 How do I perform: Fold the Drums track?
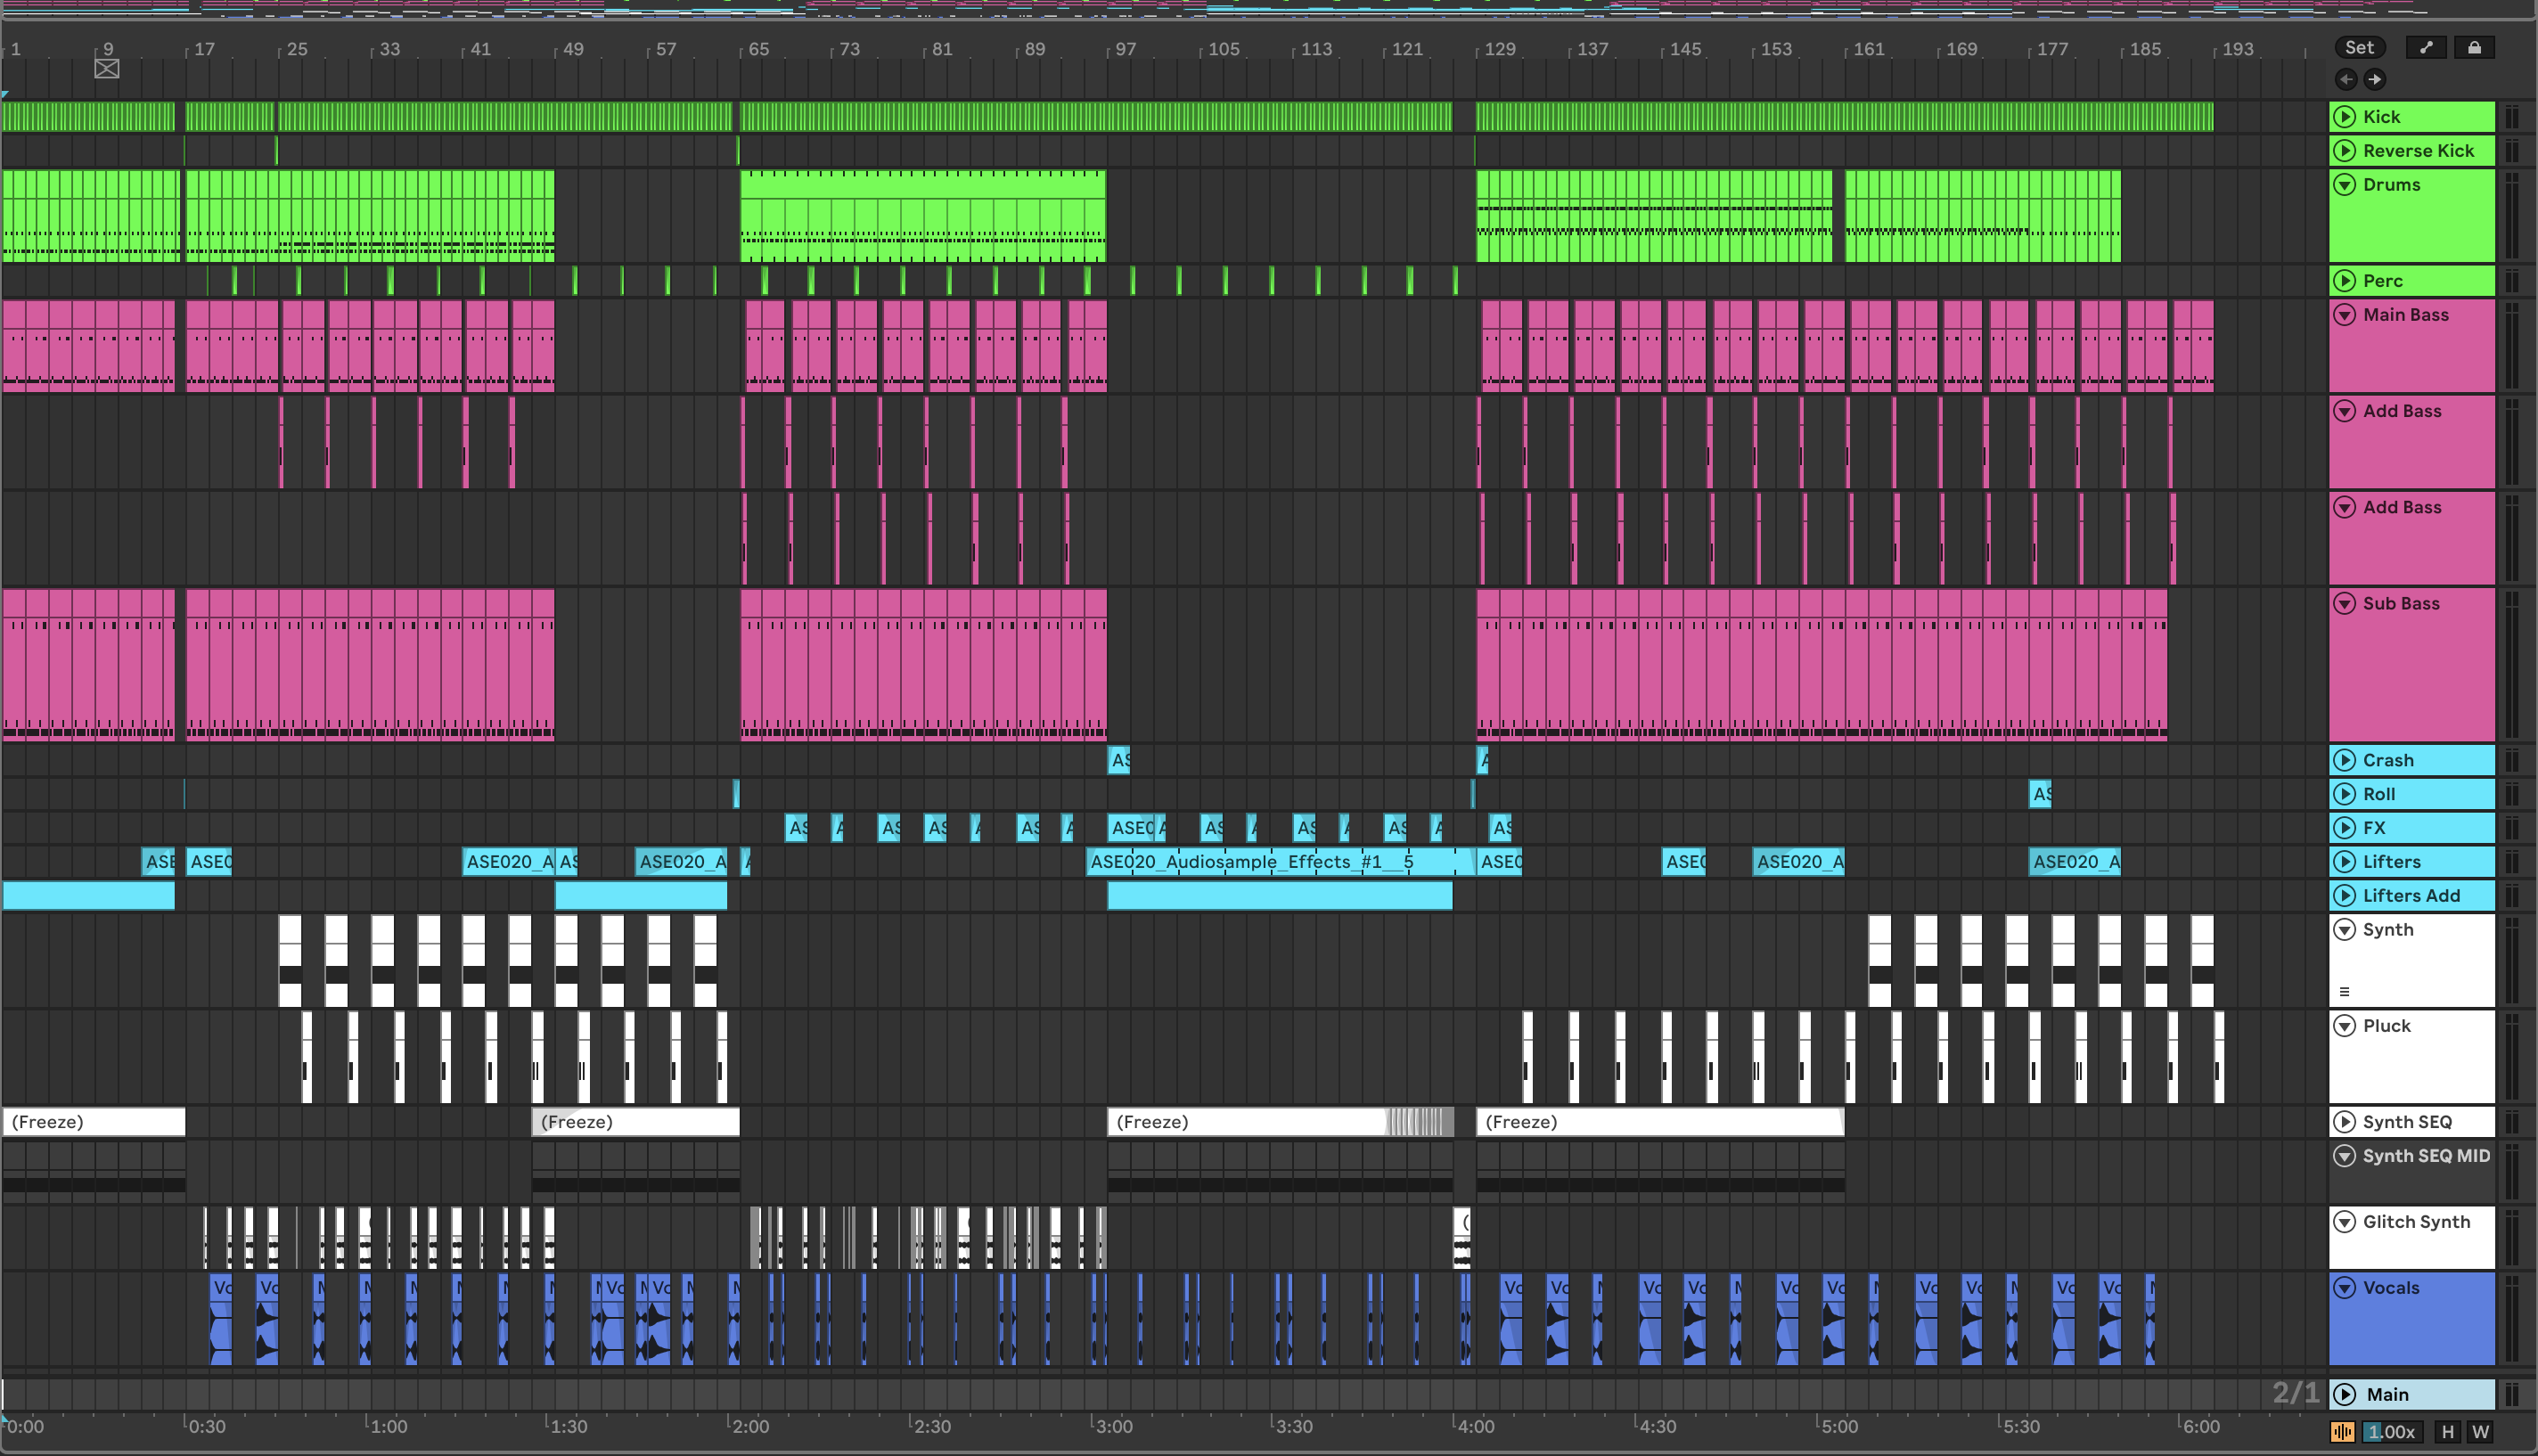click(2344, 185)
